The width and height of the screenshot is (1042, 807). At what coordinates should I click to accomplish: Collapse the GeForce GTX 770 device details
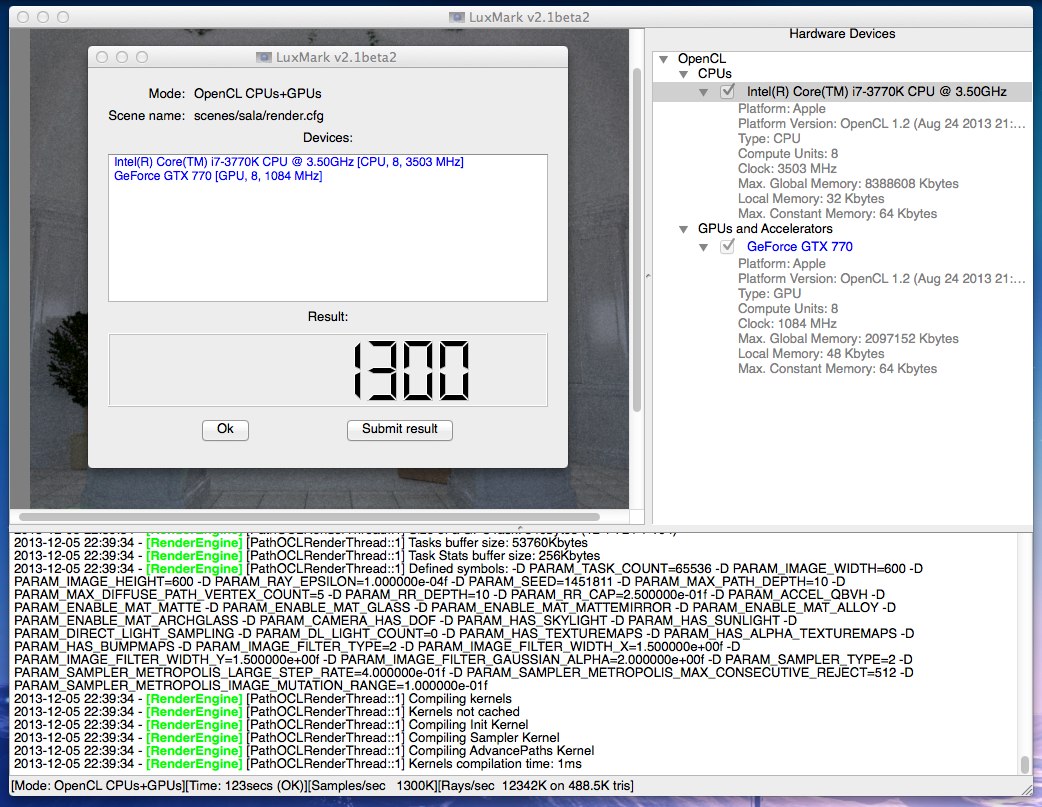(703, 247)
